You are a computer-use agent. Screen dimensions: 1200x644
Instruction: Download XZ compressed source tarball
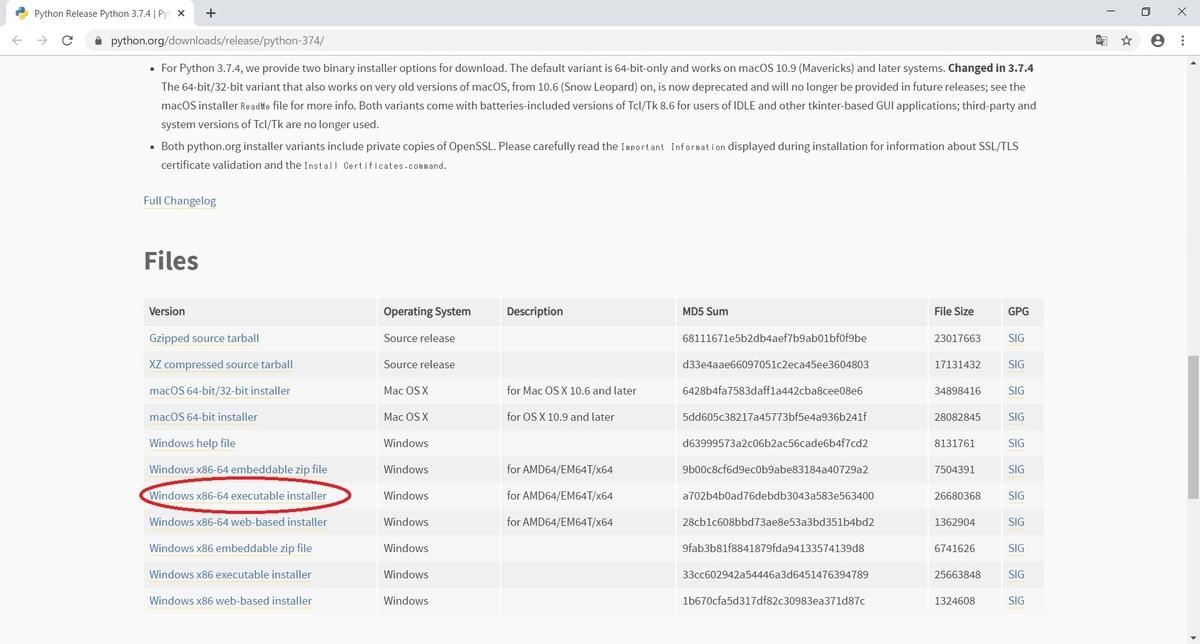point(221,365)
